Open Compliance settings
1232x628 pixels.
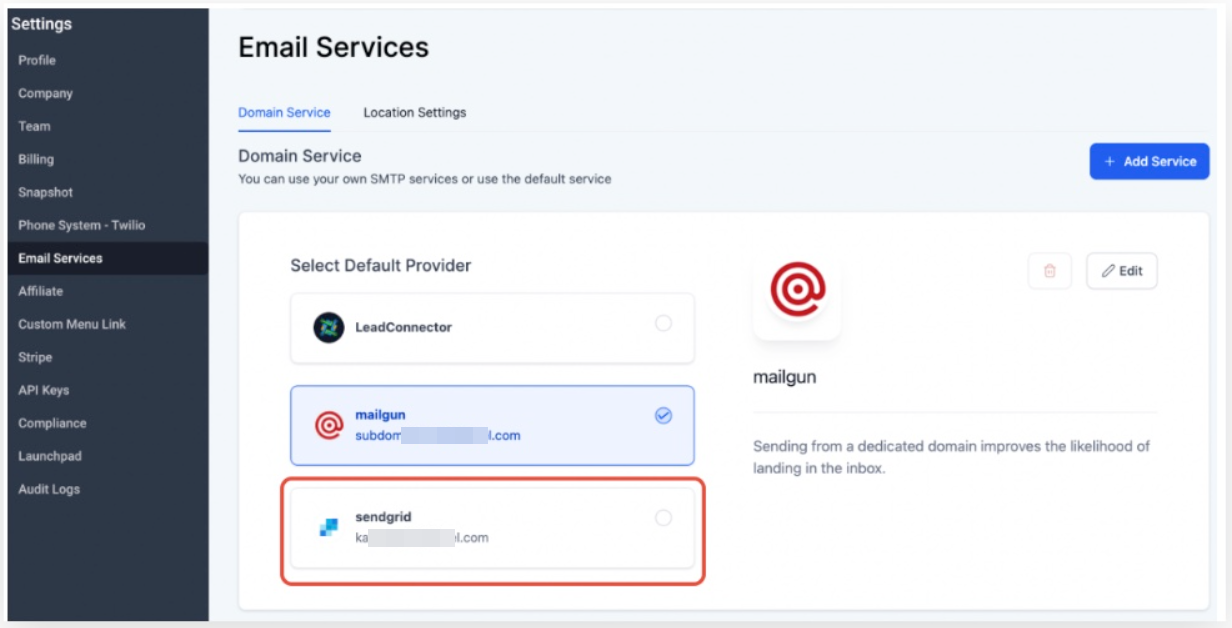pos(52,423)
